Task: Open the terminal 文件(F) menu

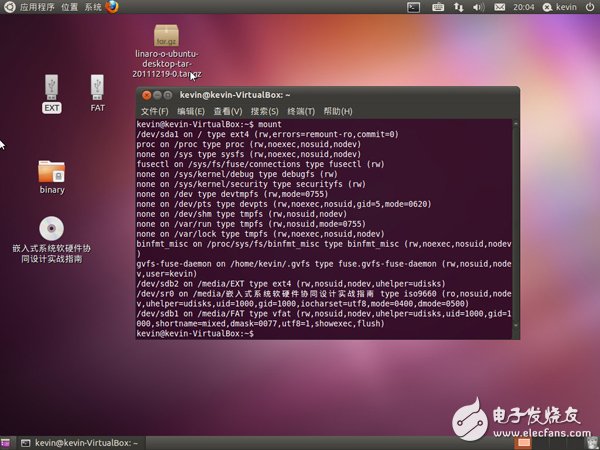Action: 154,111
